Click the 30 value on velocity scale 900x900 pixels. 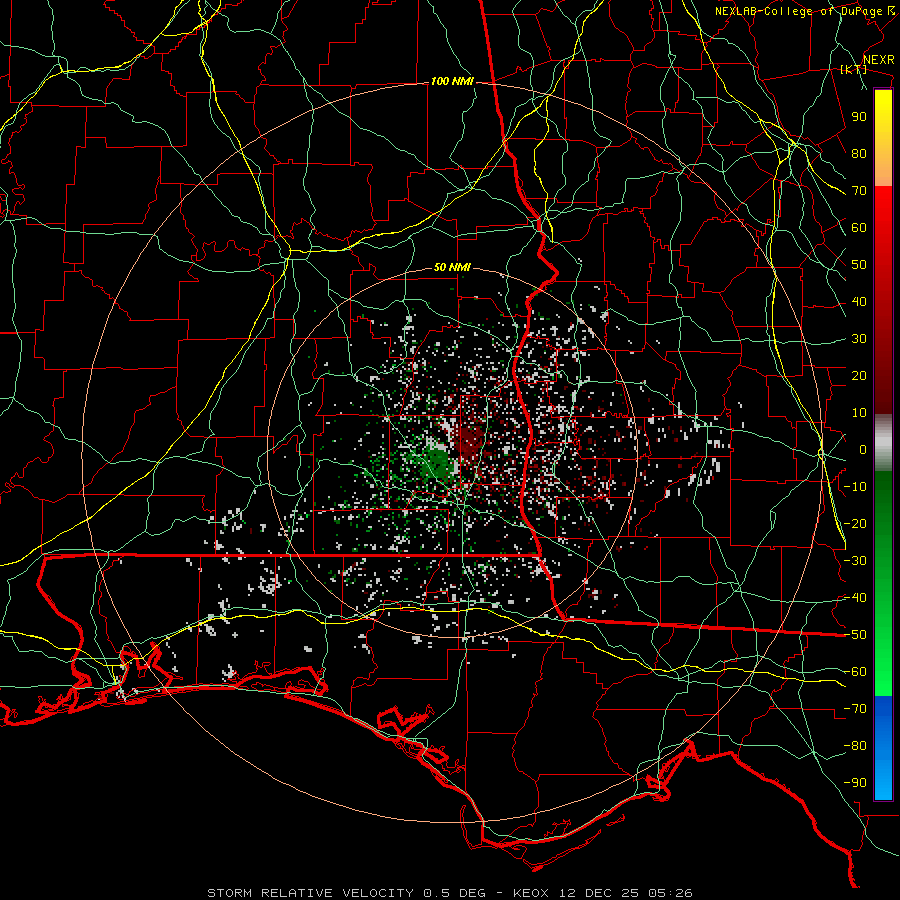coord(859,339)
